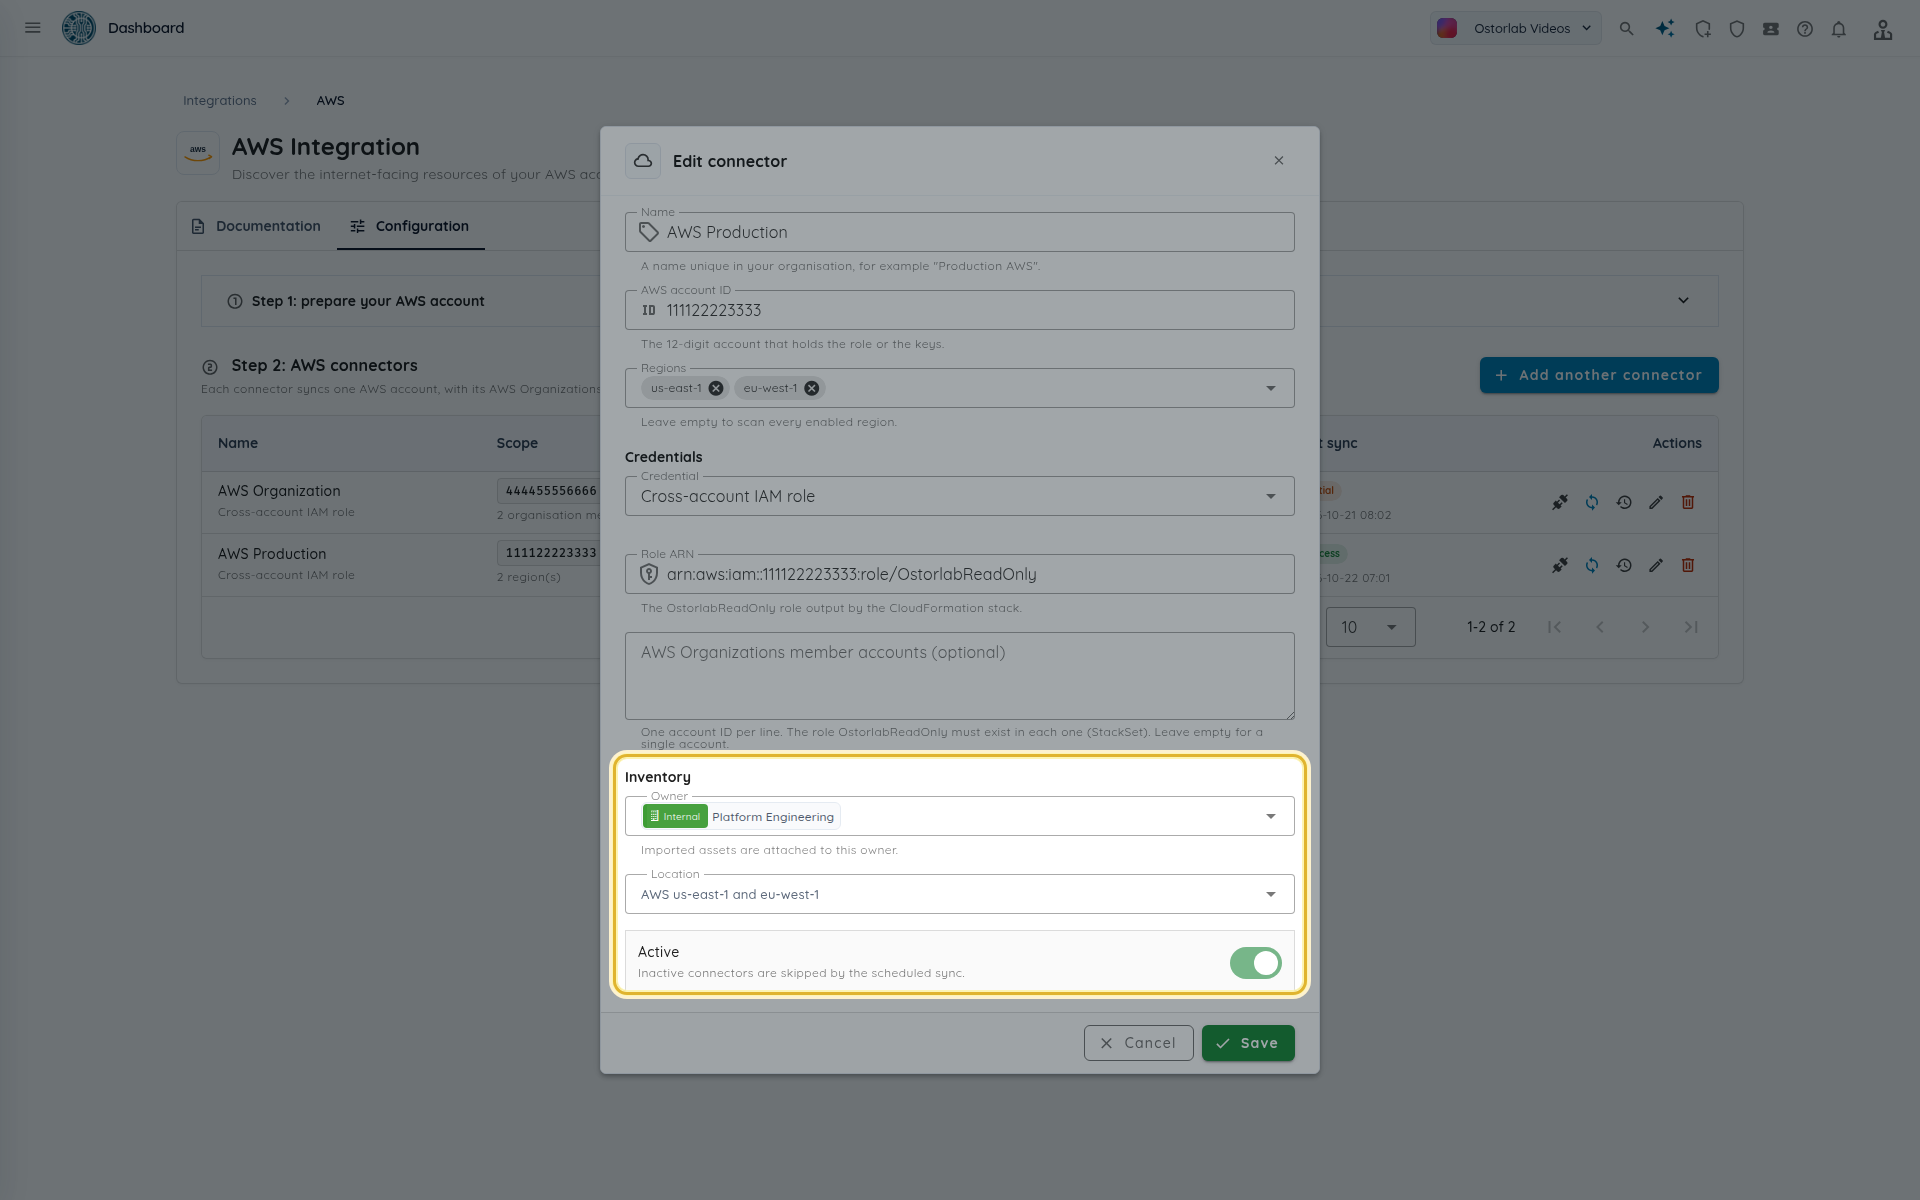This screenshot has width=1920, height=1200.
Task: Click the Name field AWS Production
Action: click(960, 232)
